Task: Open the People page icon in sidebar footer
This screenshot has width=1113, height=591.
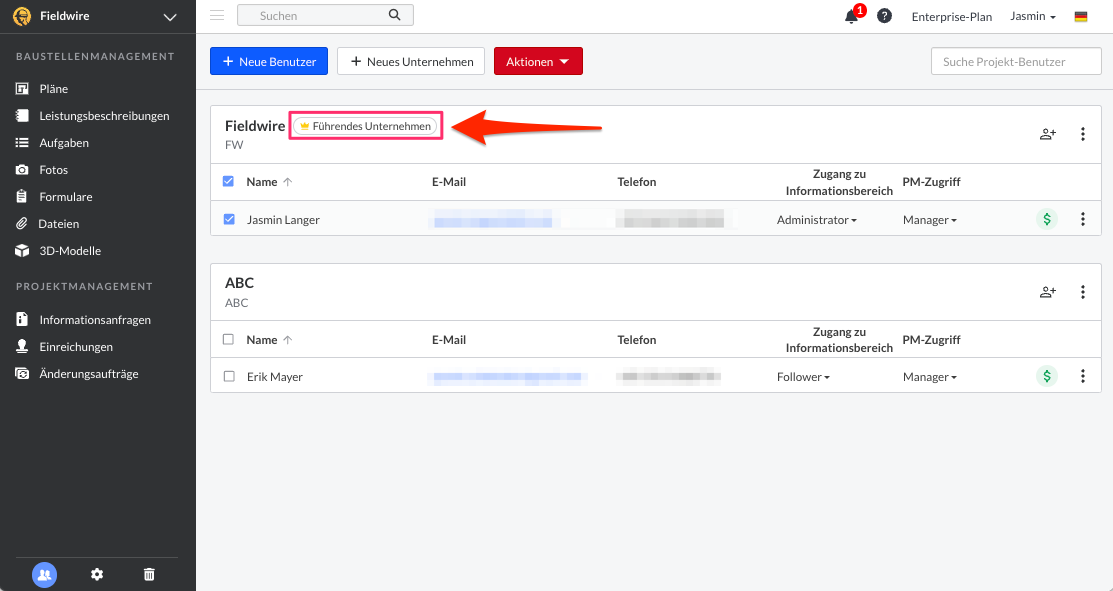Action: [x=44, y=575]
